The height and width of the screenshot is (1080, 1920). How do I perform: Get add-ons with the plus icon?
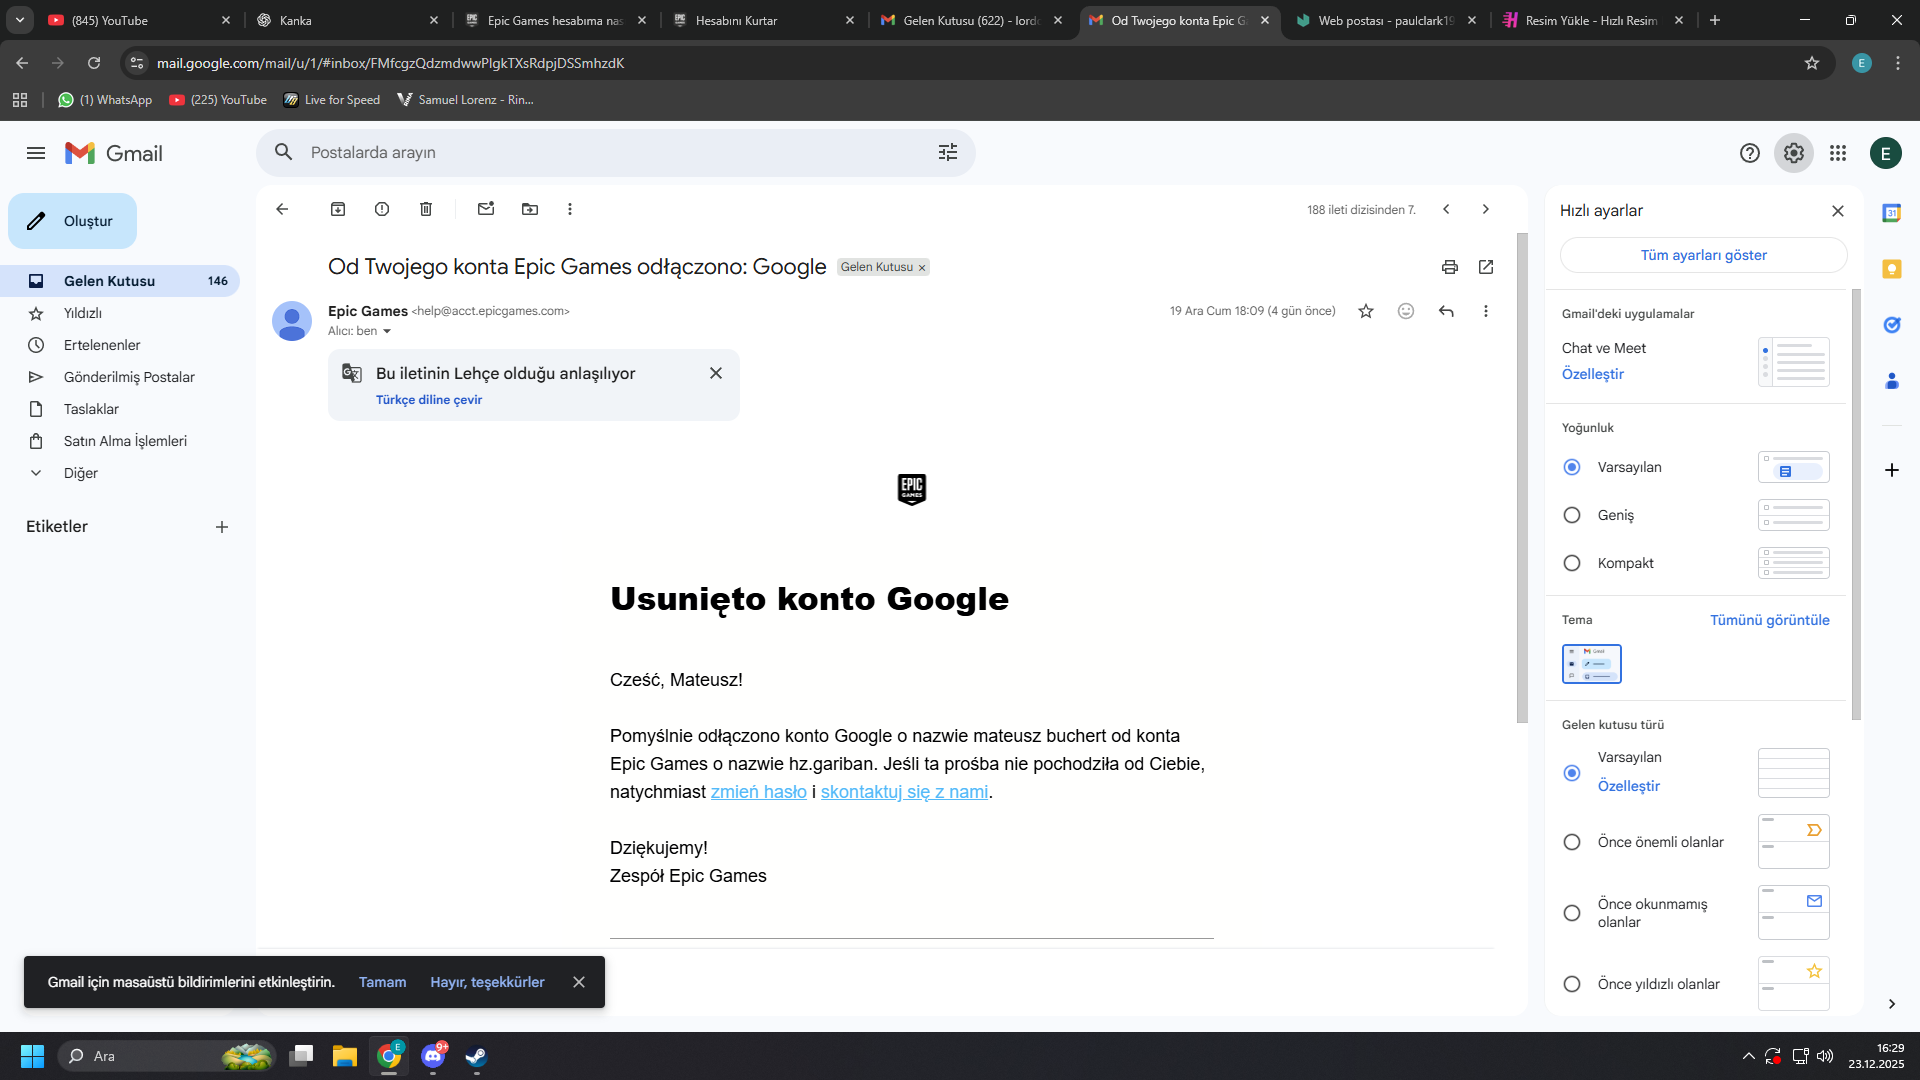1892,470
